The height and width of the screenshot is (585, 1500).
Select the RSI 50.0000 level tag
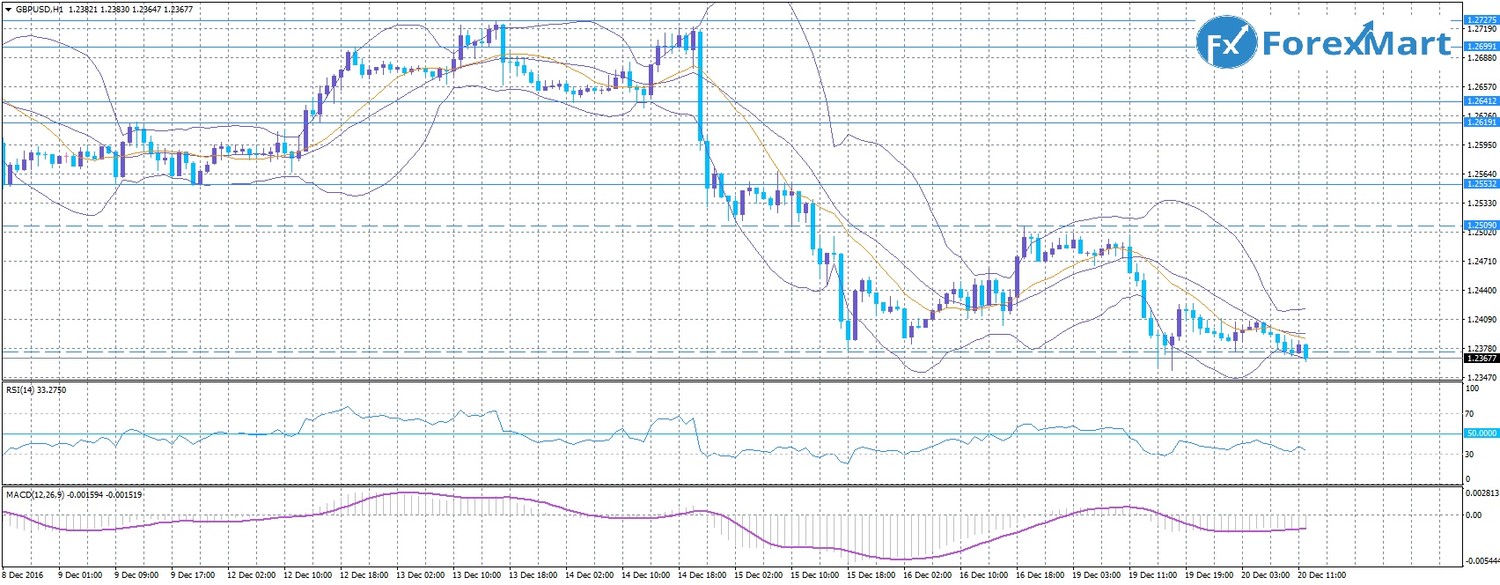click(x=1480, y=433)
